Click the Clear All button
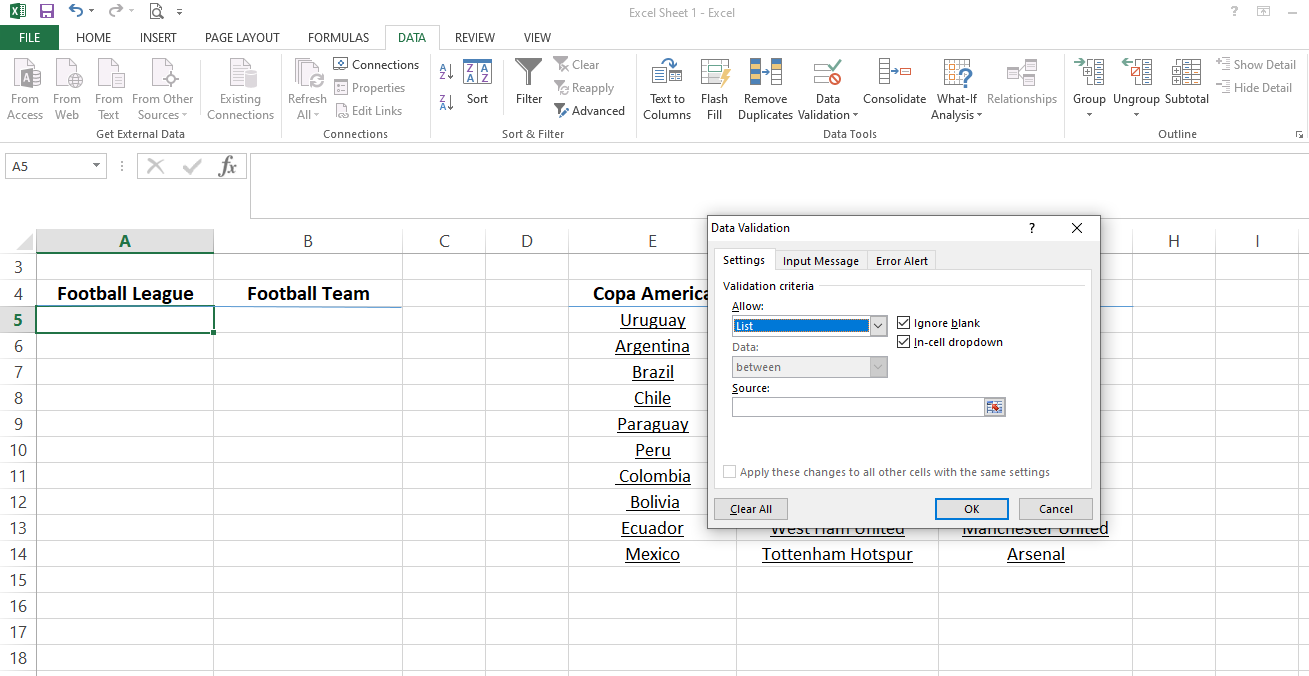This screenshot has height=676, width=1309. click(750, 509)
